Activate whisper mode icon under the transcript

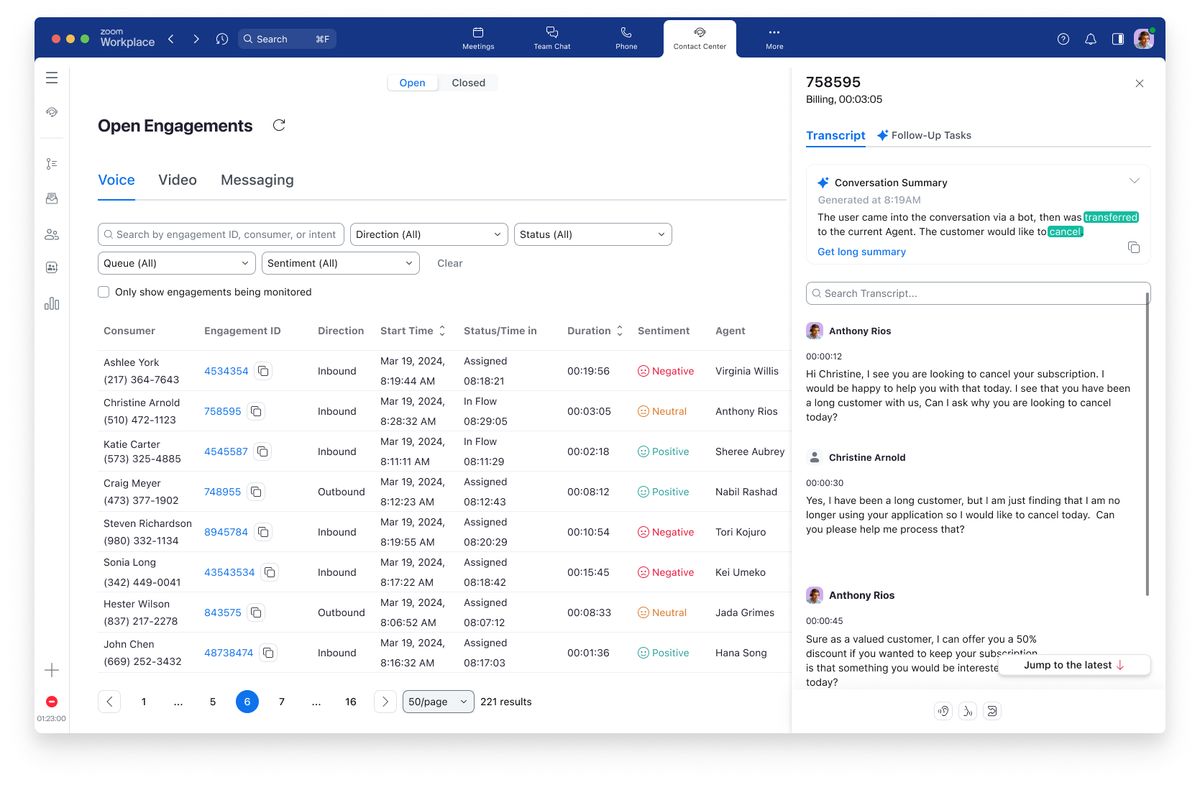pos(967,710)
